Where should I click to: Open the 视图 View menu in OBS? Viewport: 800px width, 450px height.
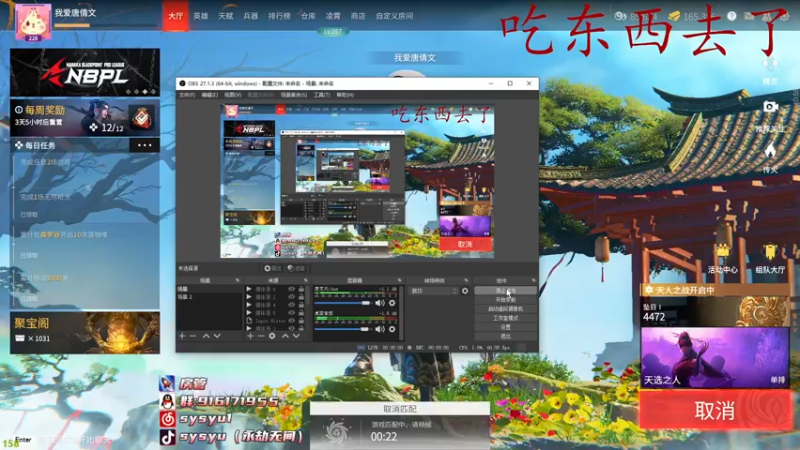pos(232,95)
